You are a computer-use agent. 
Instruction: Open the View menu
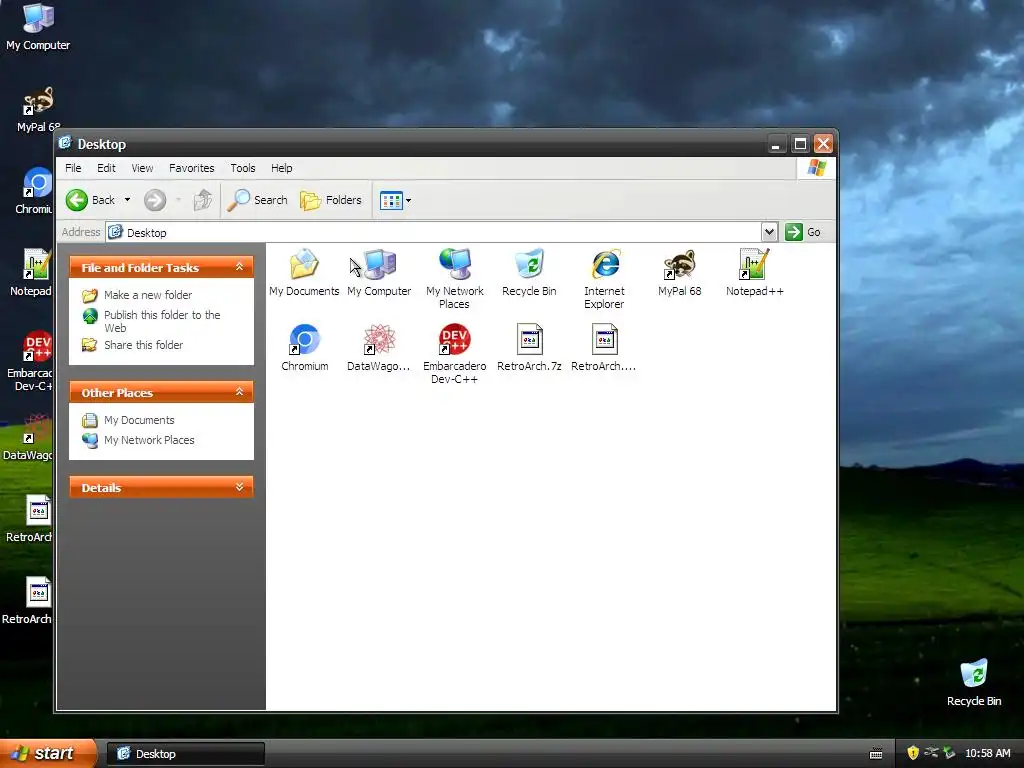pos(142,168)
